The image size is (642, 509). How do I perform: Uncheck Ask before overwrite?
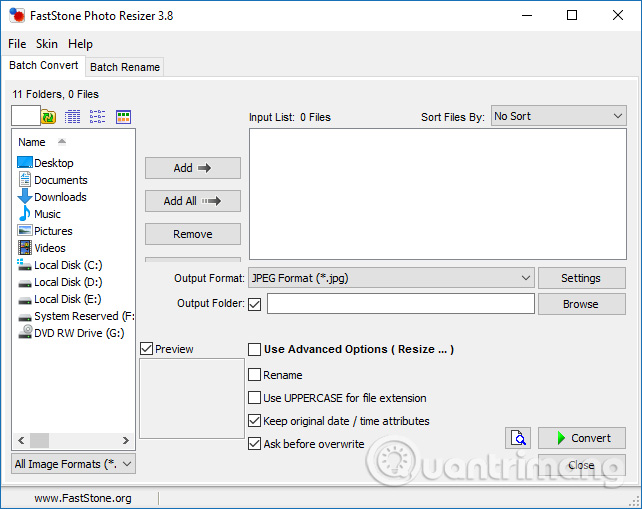point(255,443)
